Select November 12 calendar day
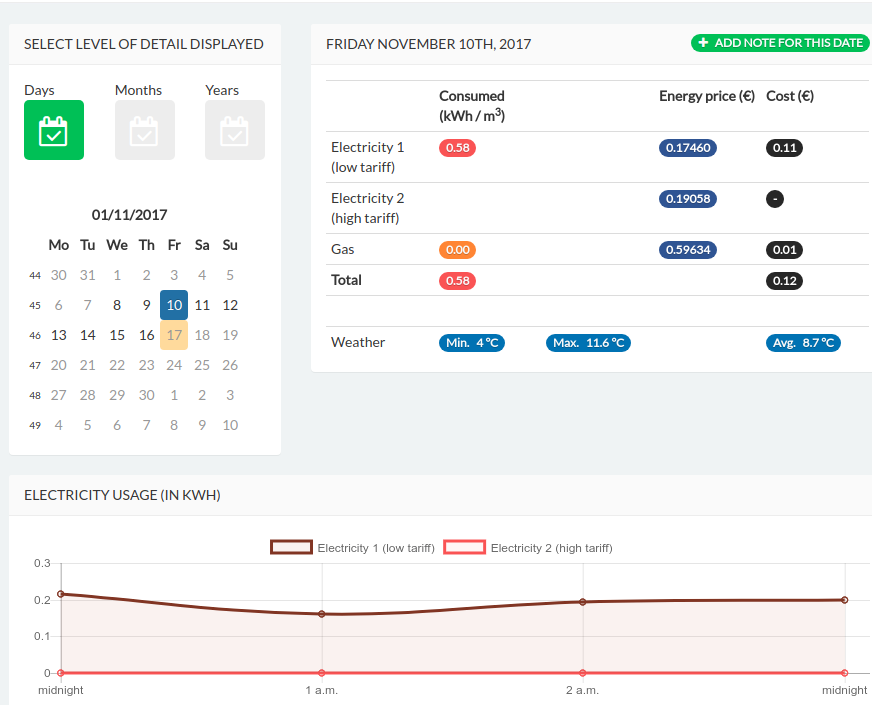Viewport: 872px width, 705px height. tap(230, 305)
